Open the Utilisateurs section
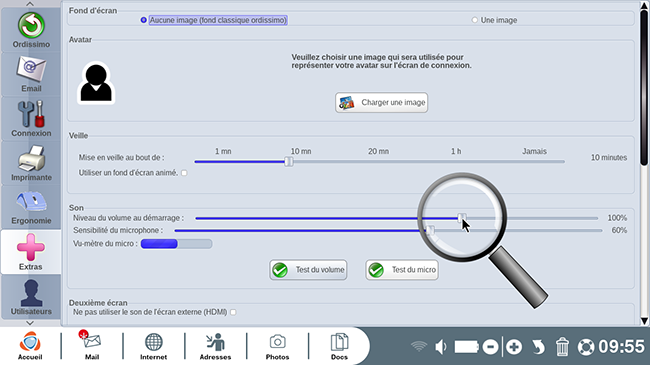650x365 pixels. [31, 297]
